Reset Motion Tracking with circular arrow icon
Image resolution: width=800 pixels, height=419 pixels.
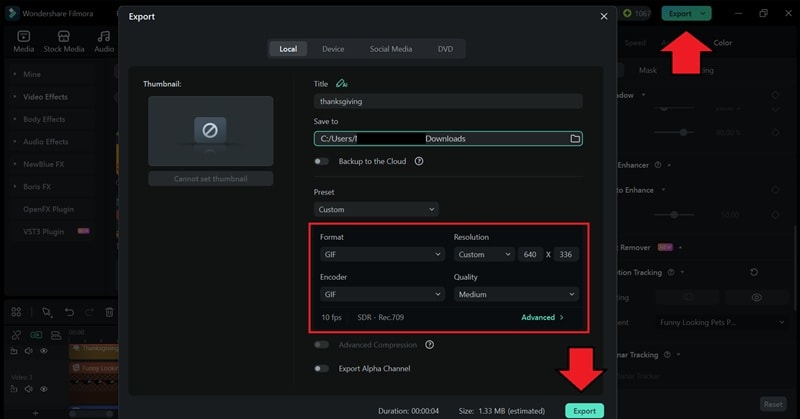click(x=754, y=272)
